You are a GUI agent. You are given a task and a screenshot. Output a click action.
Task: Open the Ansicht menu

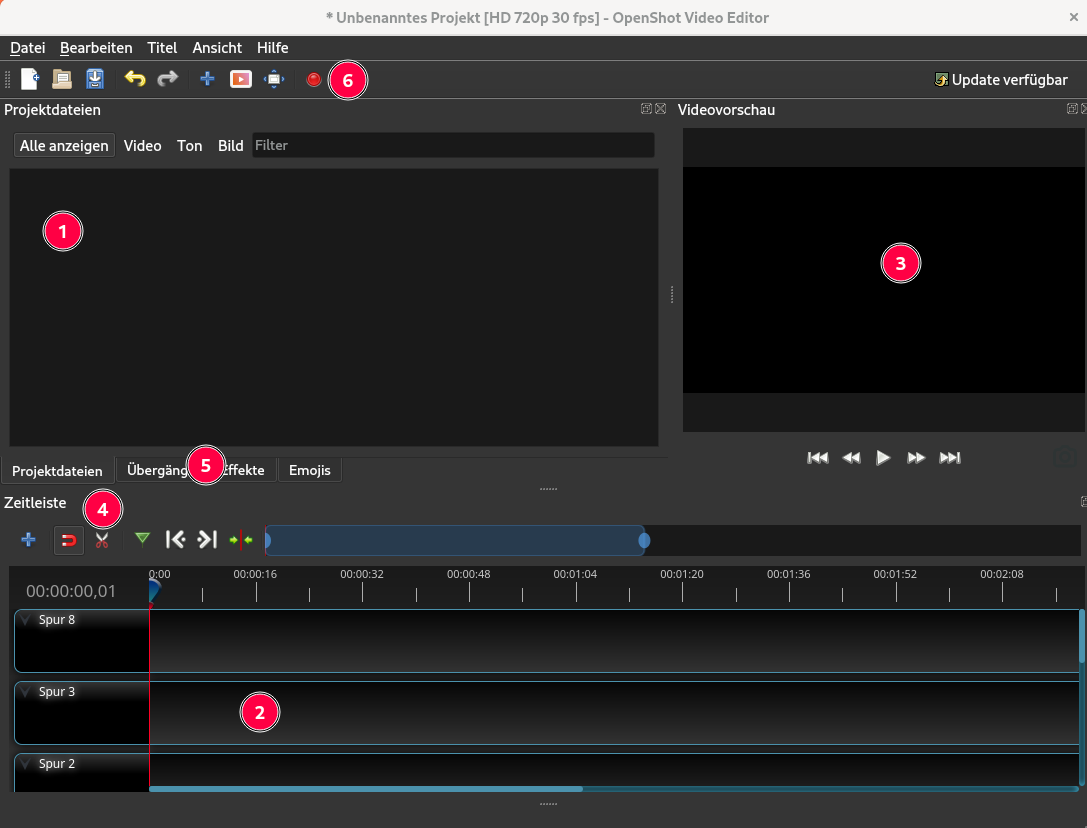pos(217,48)
